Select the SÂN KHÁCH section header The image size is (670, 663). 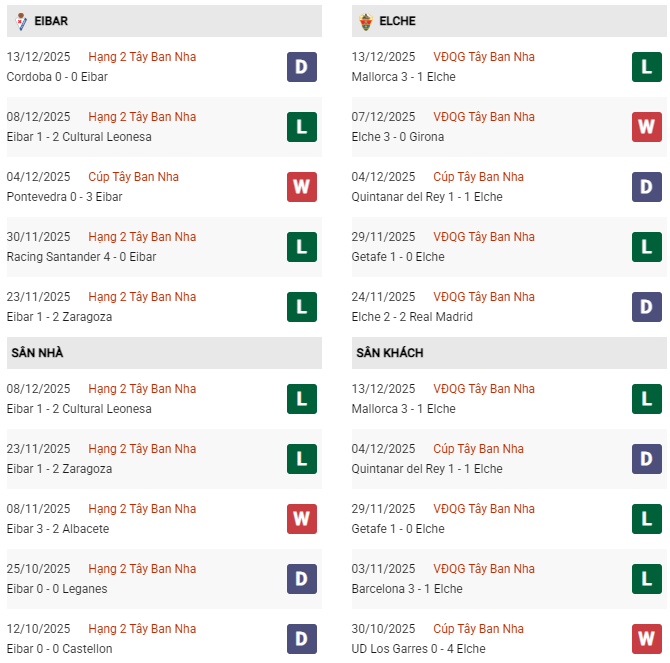[389, 353]
